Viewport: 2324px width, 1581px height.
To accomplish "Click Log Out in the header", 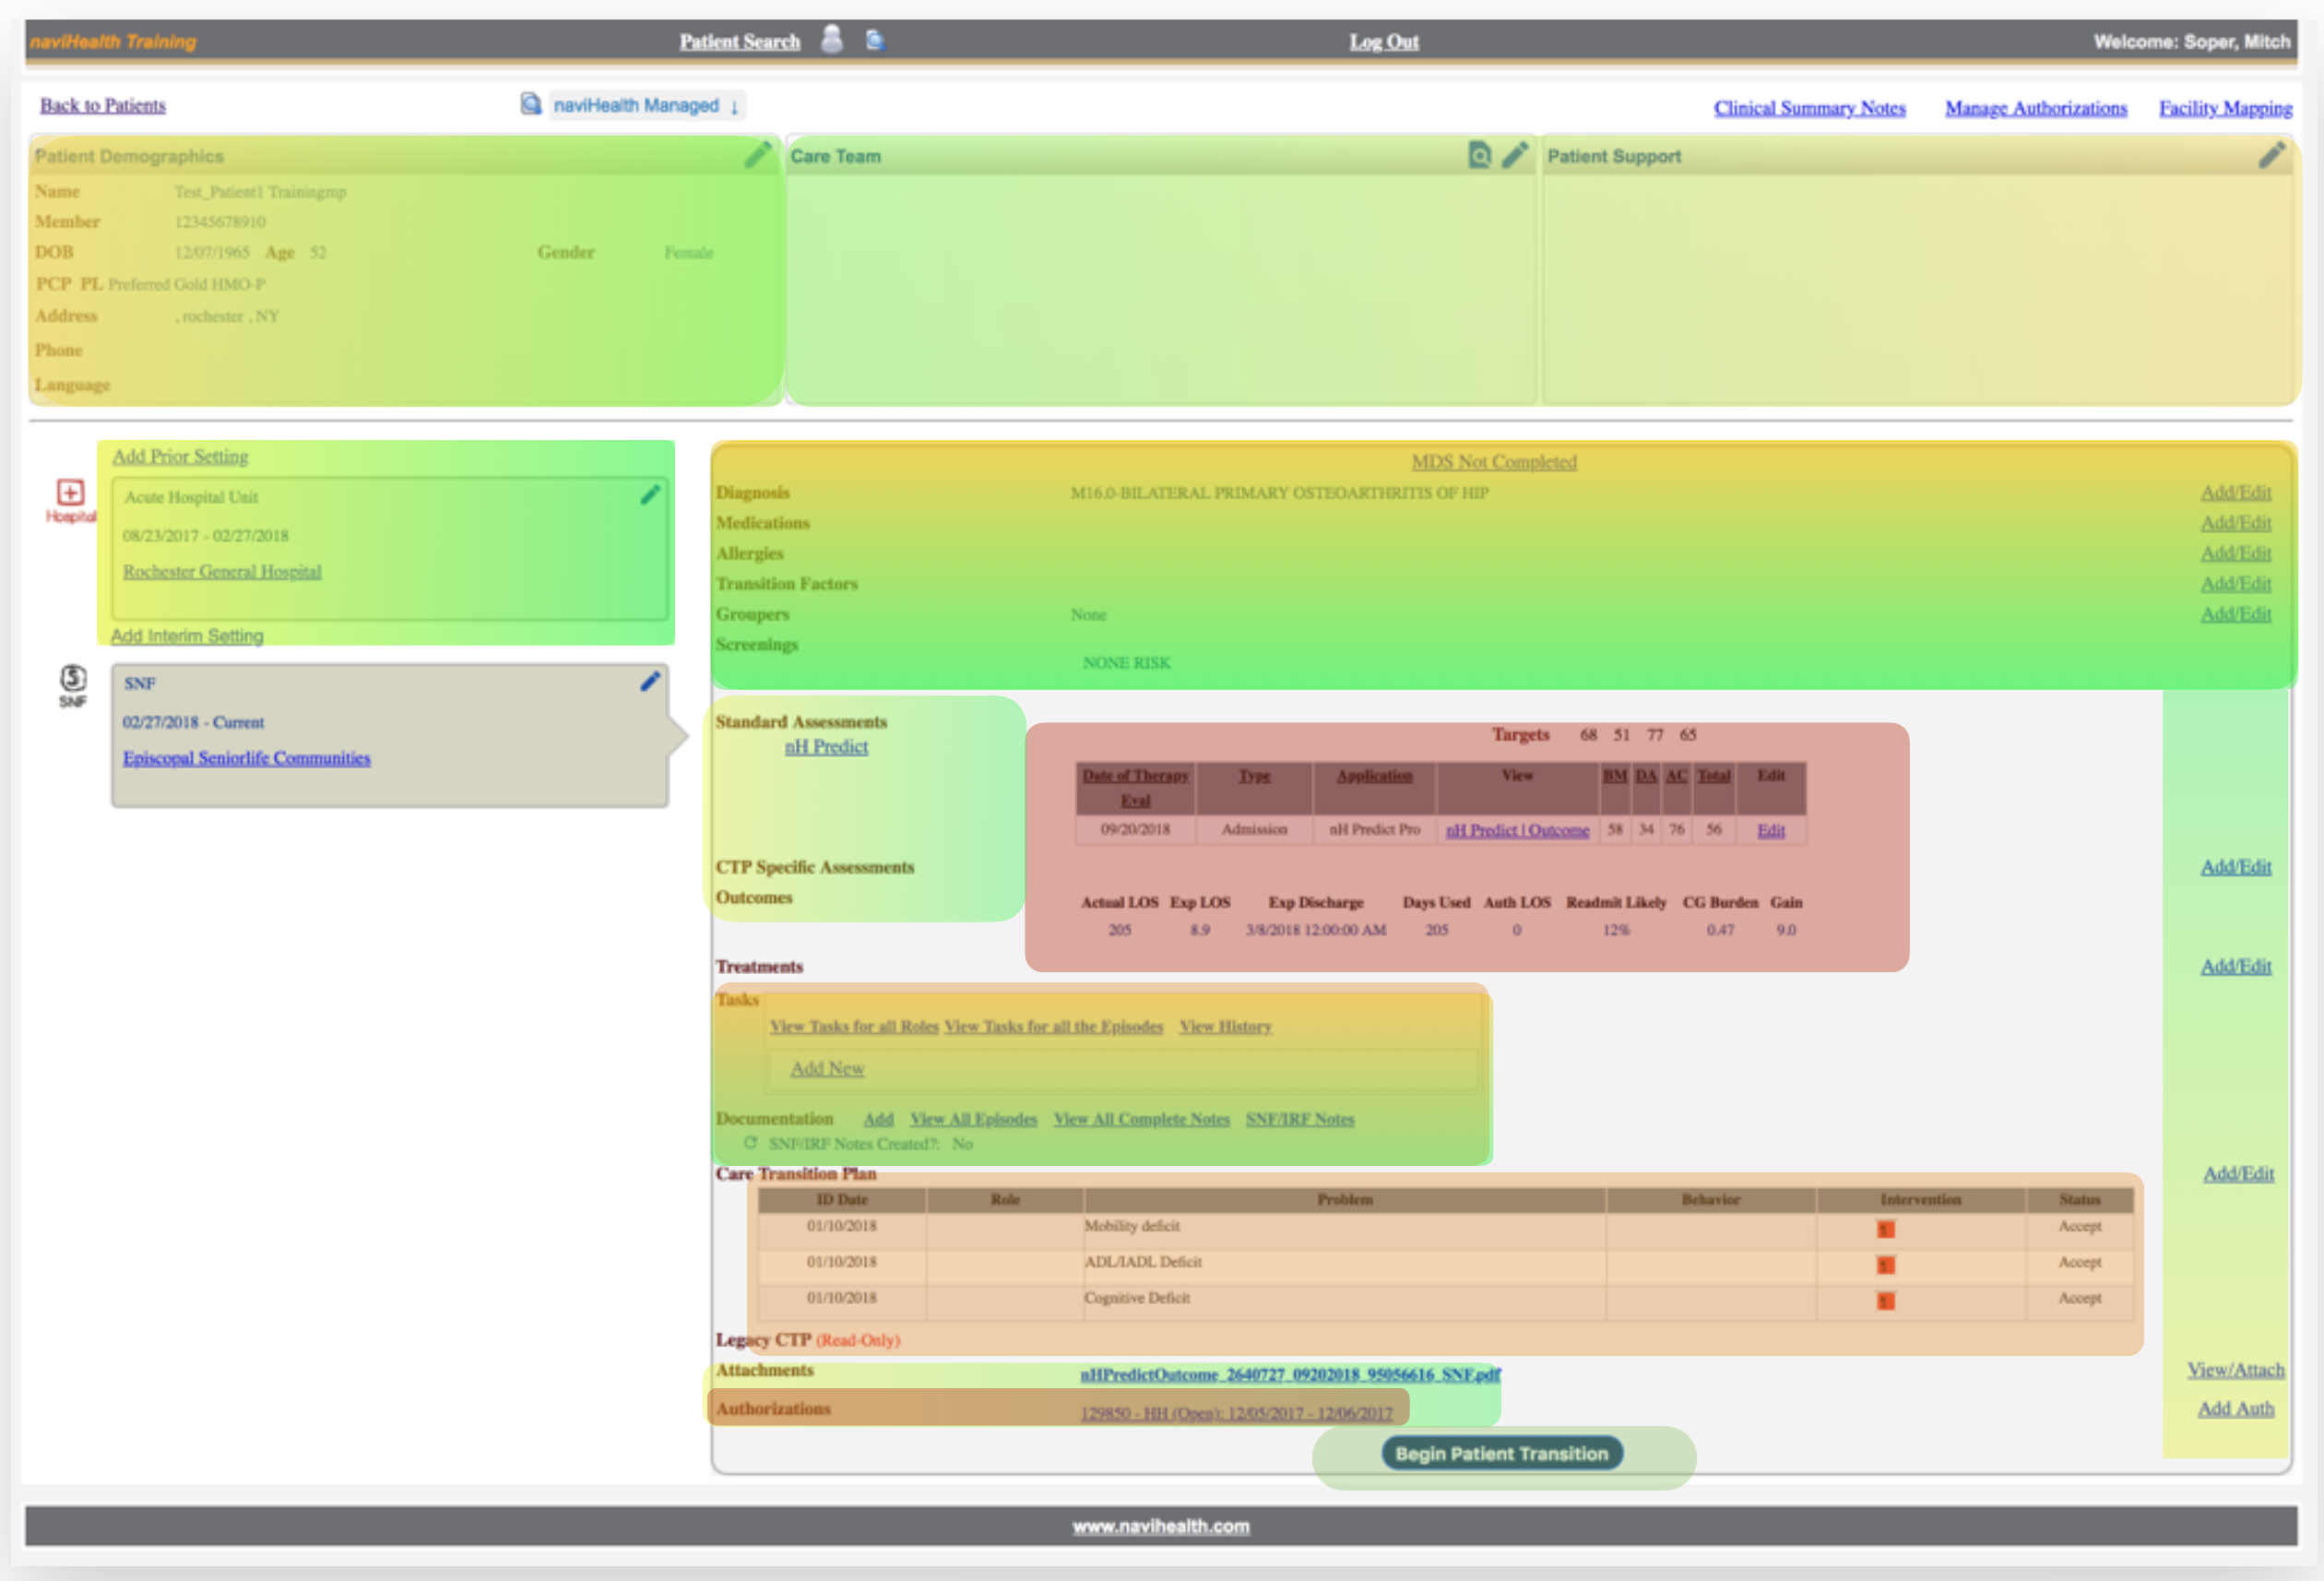I will click(1384, 41).
